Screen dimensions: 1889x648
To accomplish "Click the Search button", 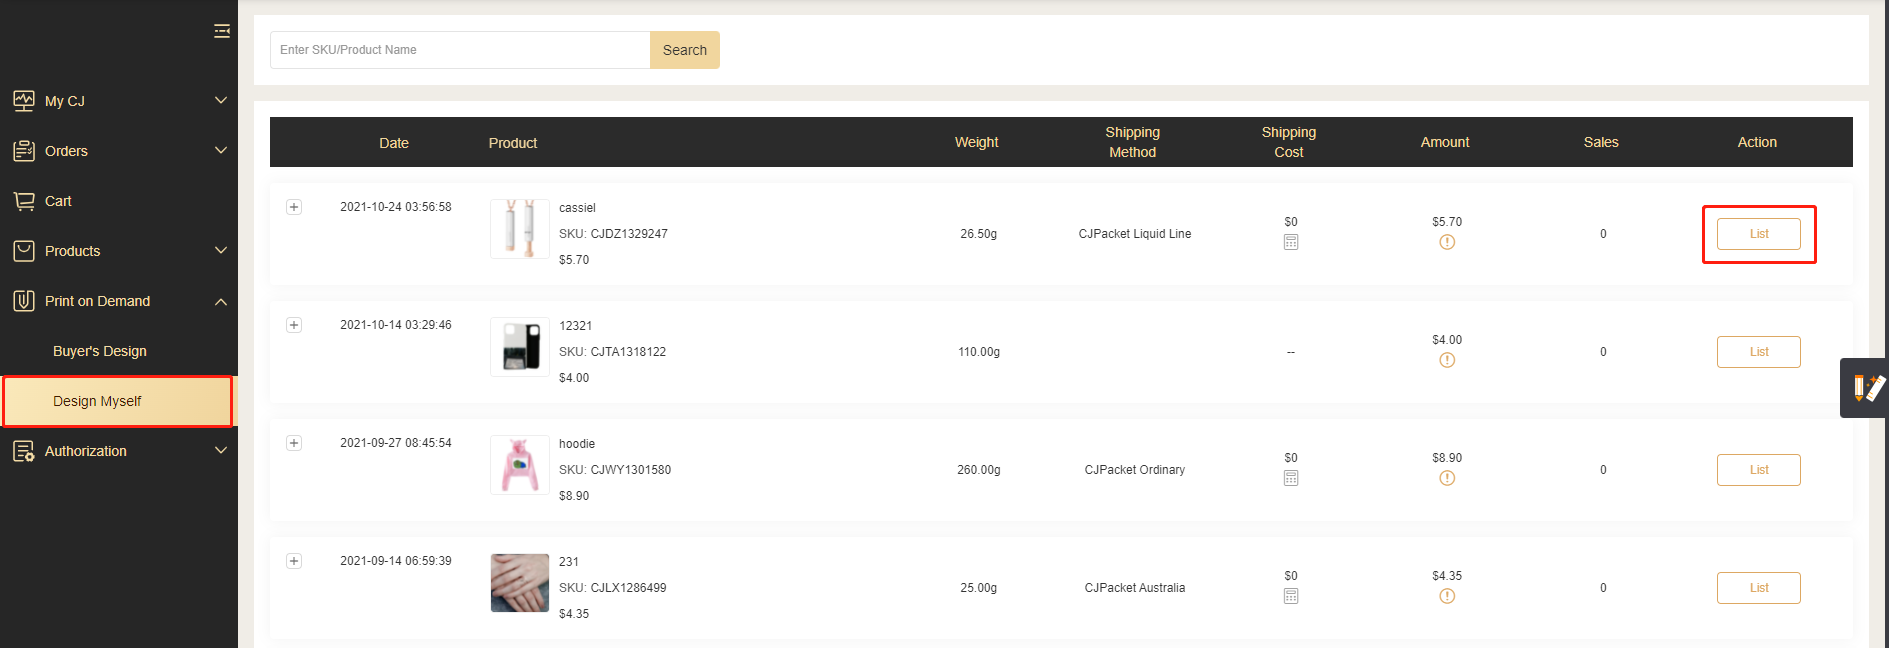I will coord(684,50).
